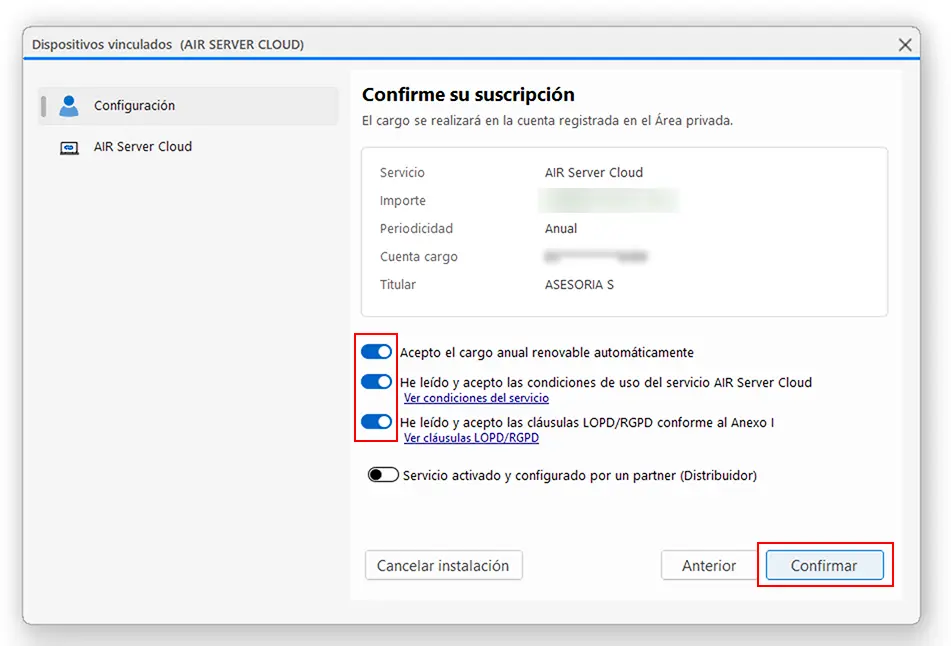This screenshot has width=951, height=646.
Task: Close the Dispositivos vinculados dialog
Action: coord(905,45)
